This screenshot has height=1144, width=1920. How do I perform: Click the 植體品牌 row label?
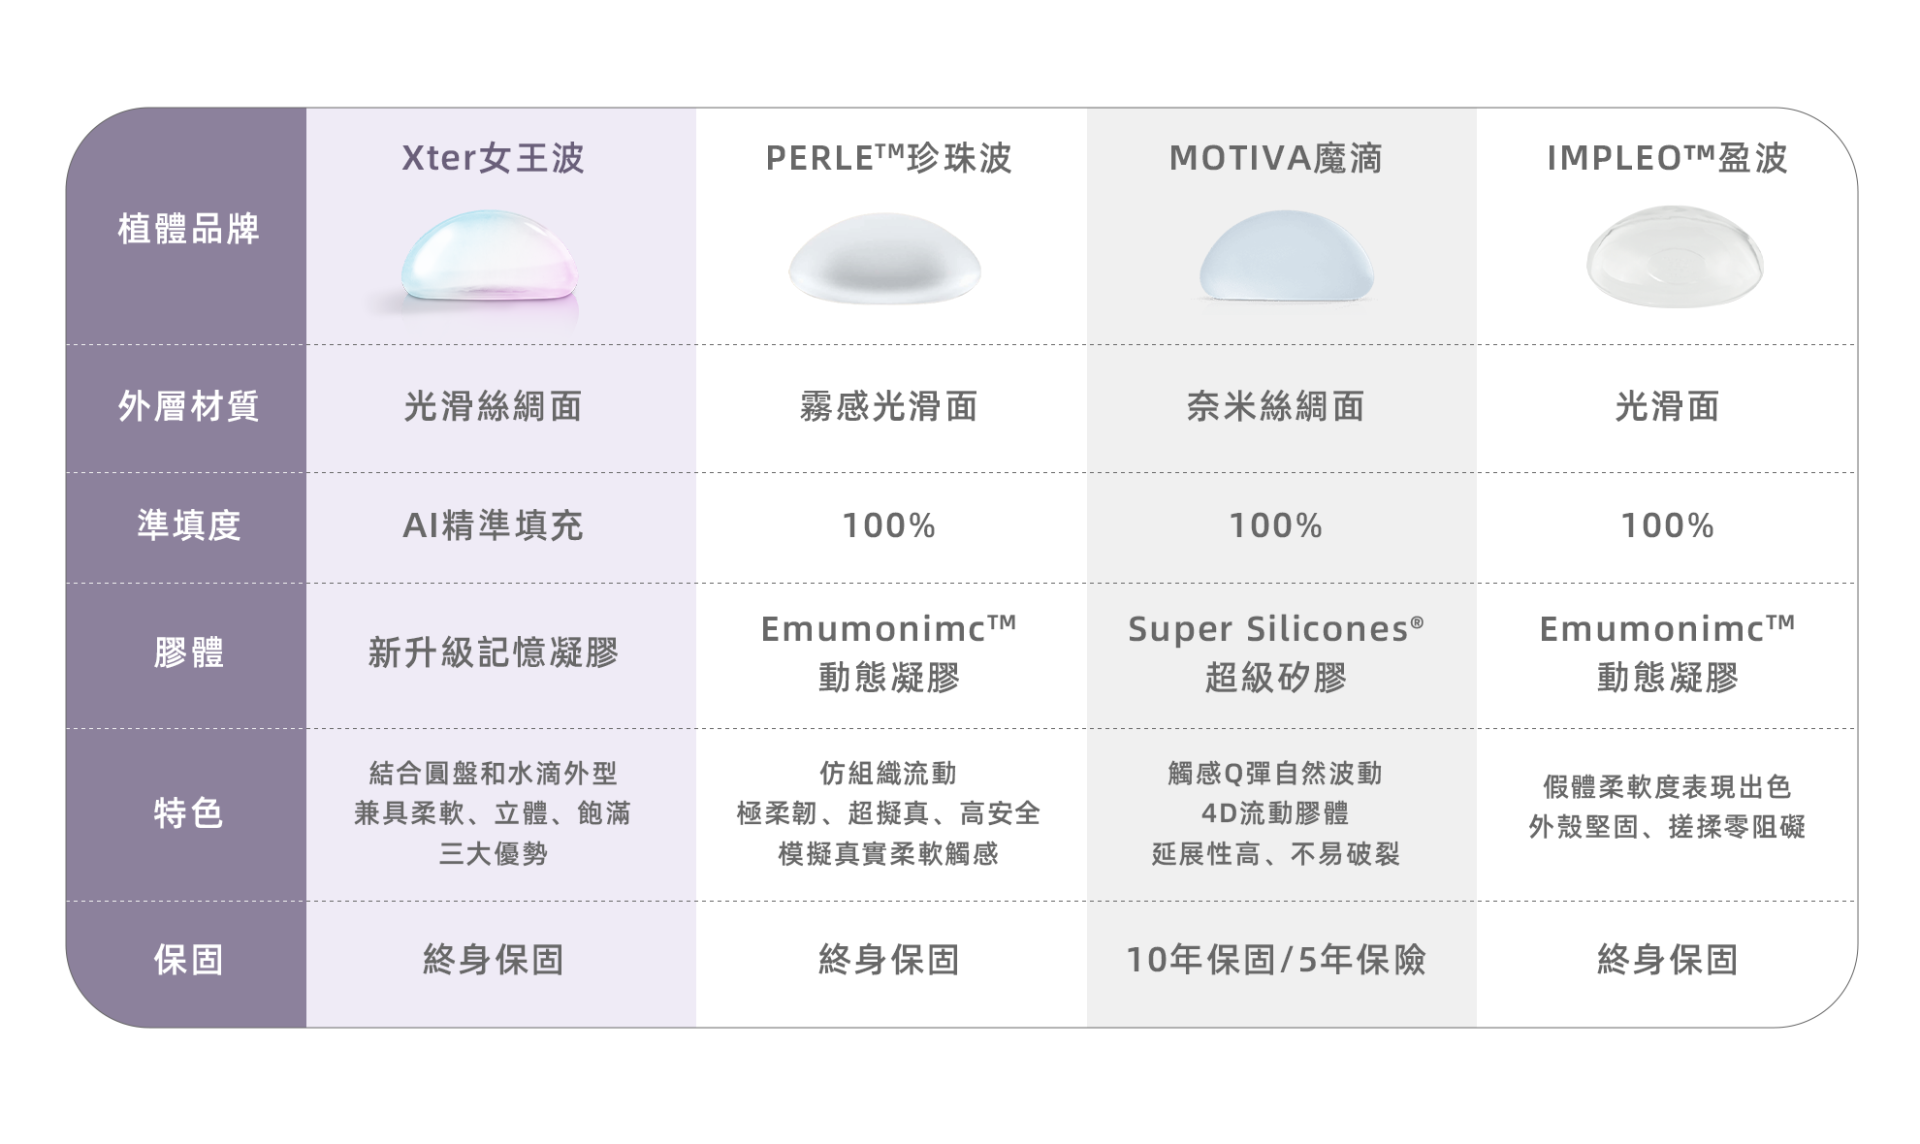pyautogui.click(x=188, y=229)
